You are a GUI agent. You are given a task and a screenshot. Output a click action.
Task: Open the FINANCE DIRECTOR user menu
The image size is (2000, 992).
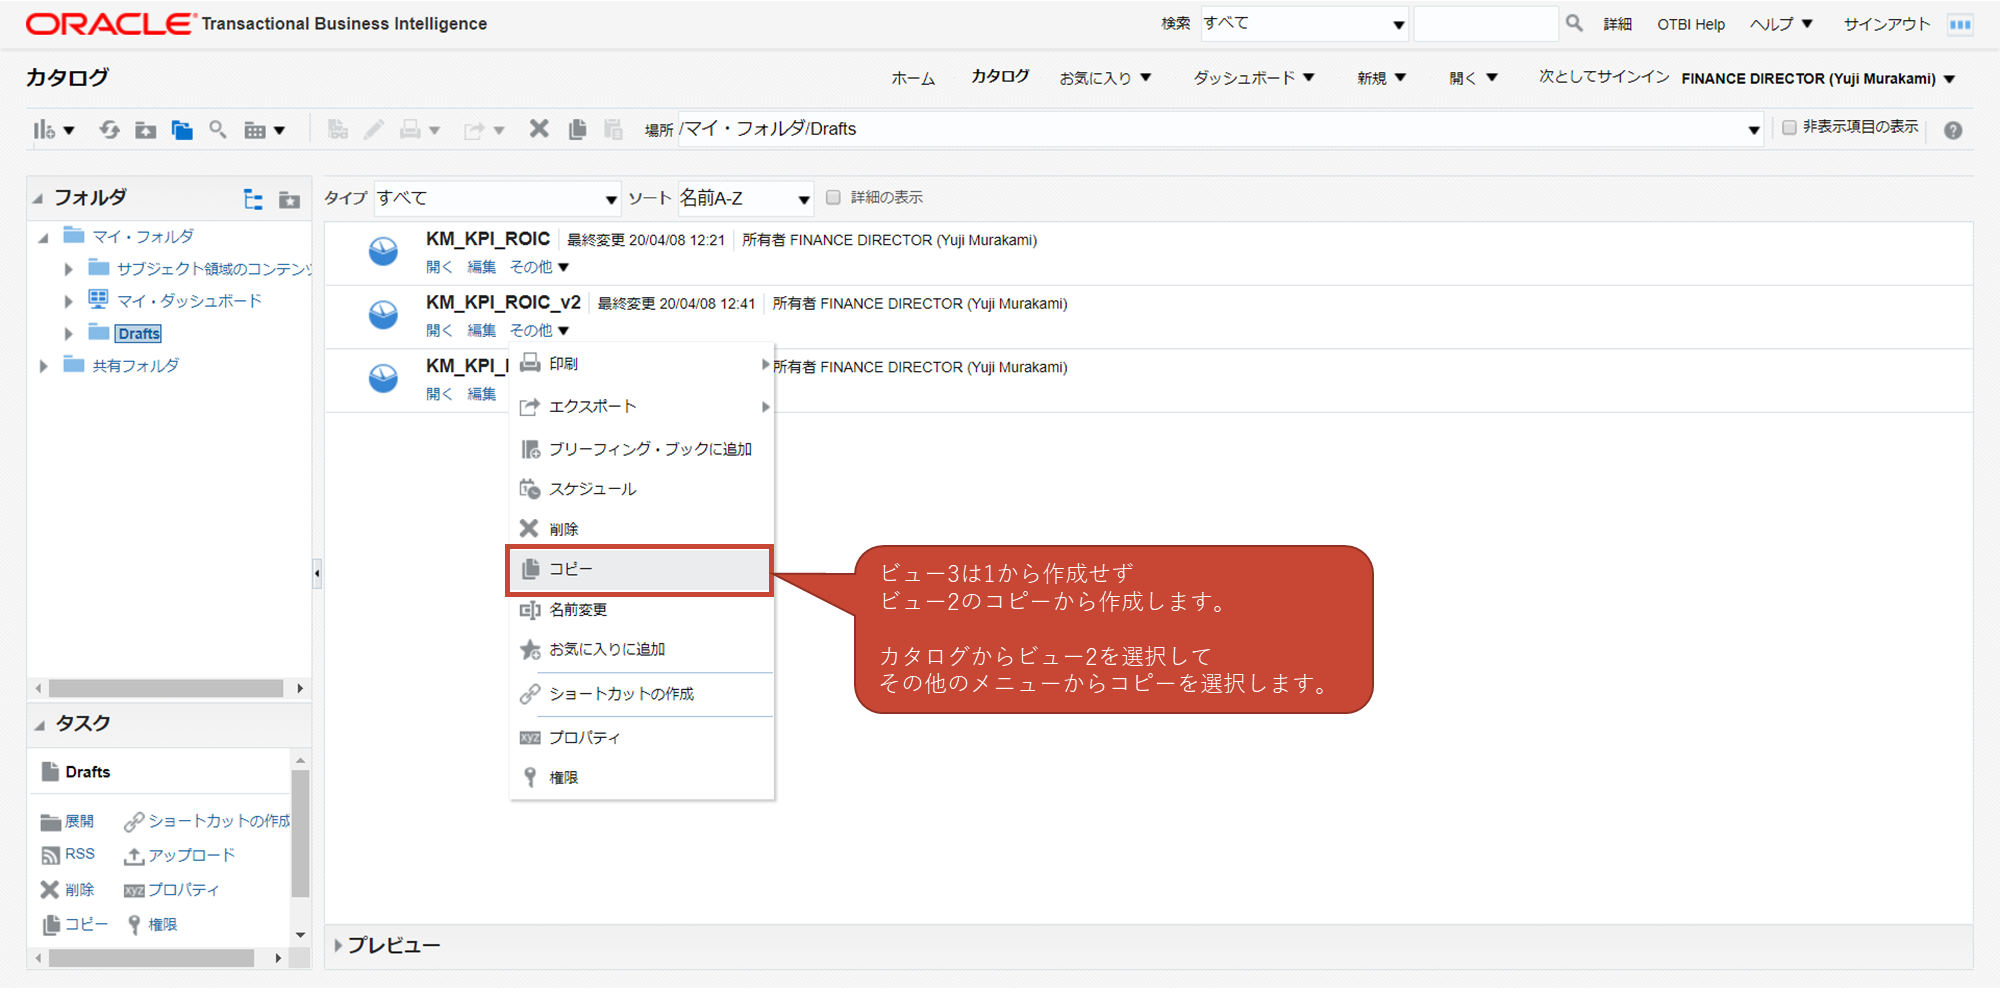click(x=1818, y=79)
